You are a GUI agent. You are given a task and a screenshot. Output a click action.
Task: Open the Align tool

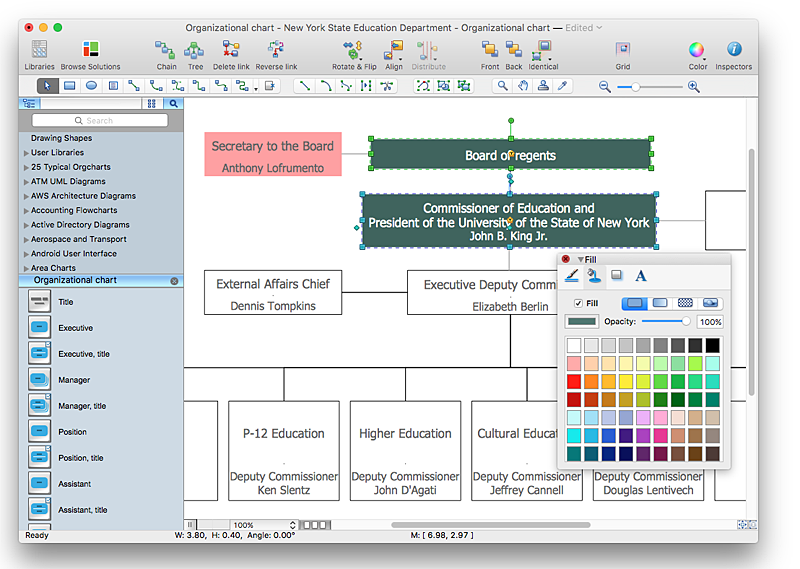pos(393,55)
